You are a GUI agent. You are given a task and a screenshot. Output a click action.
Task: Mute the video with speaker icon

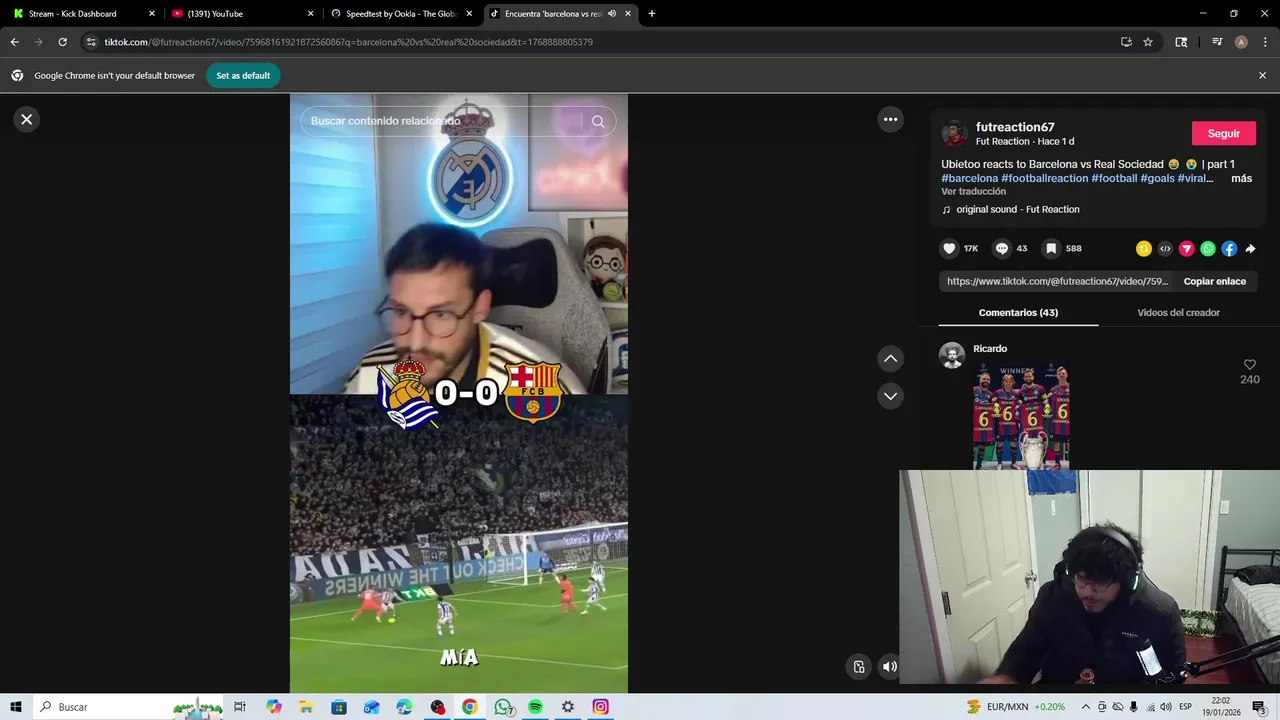coord(890,667)
